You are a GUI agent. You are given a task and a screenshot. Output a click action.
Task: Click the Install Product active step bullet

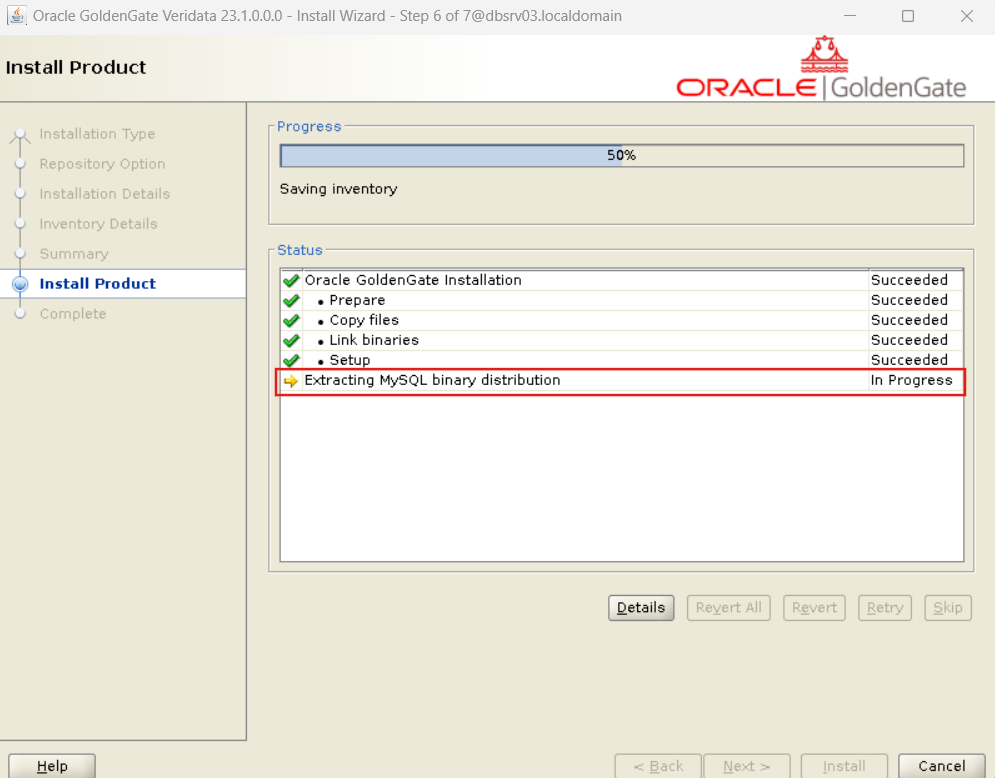(x=20, y=284)
